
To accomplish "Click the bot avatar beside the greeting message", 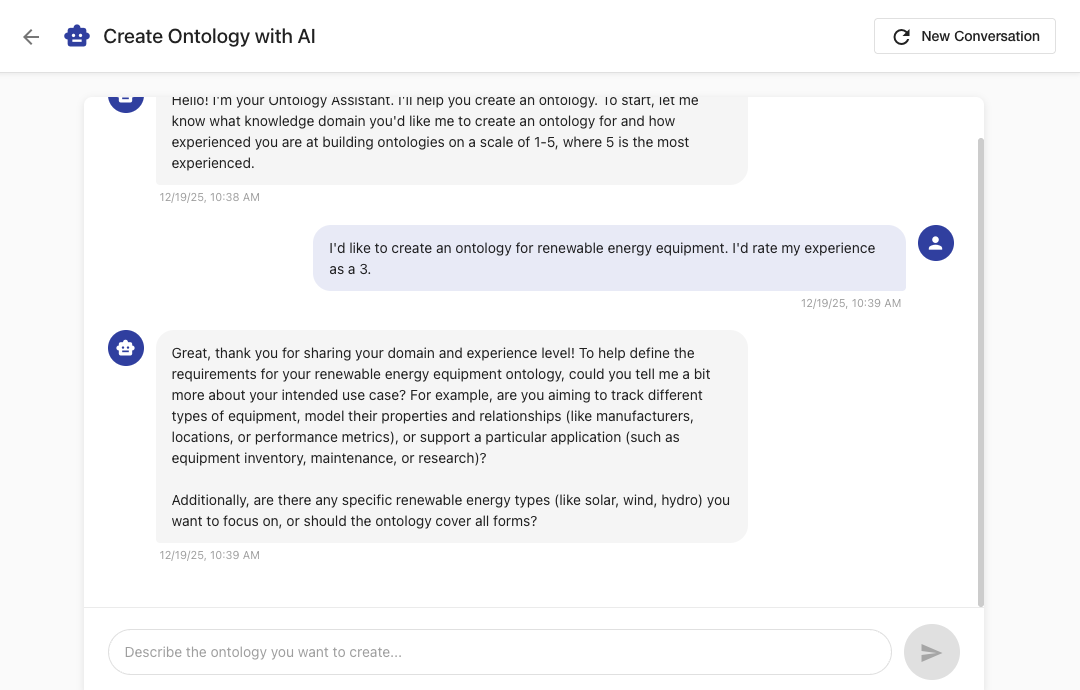I will [x=126, y=101].
